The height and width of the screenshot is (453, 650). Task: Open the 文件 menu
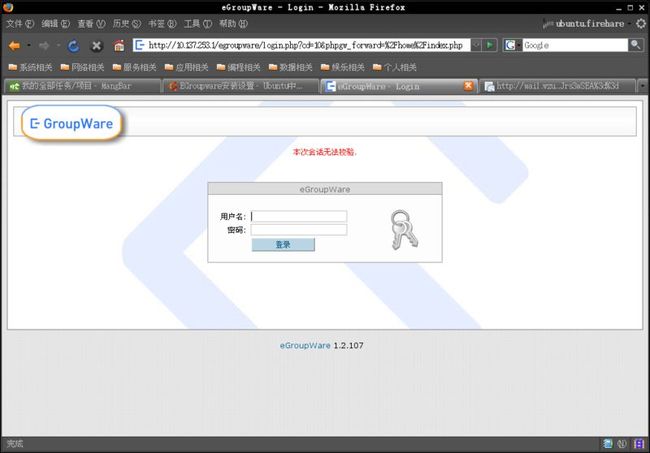[x=20, y=24]
